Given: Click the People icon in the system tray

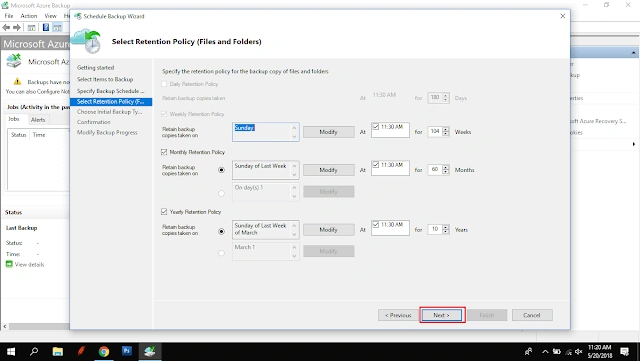Looking at the screenshot, I should (529, 352).
